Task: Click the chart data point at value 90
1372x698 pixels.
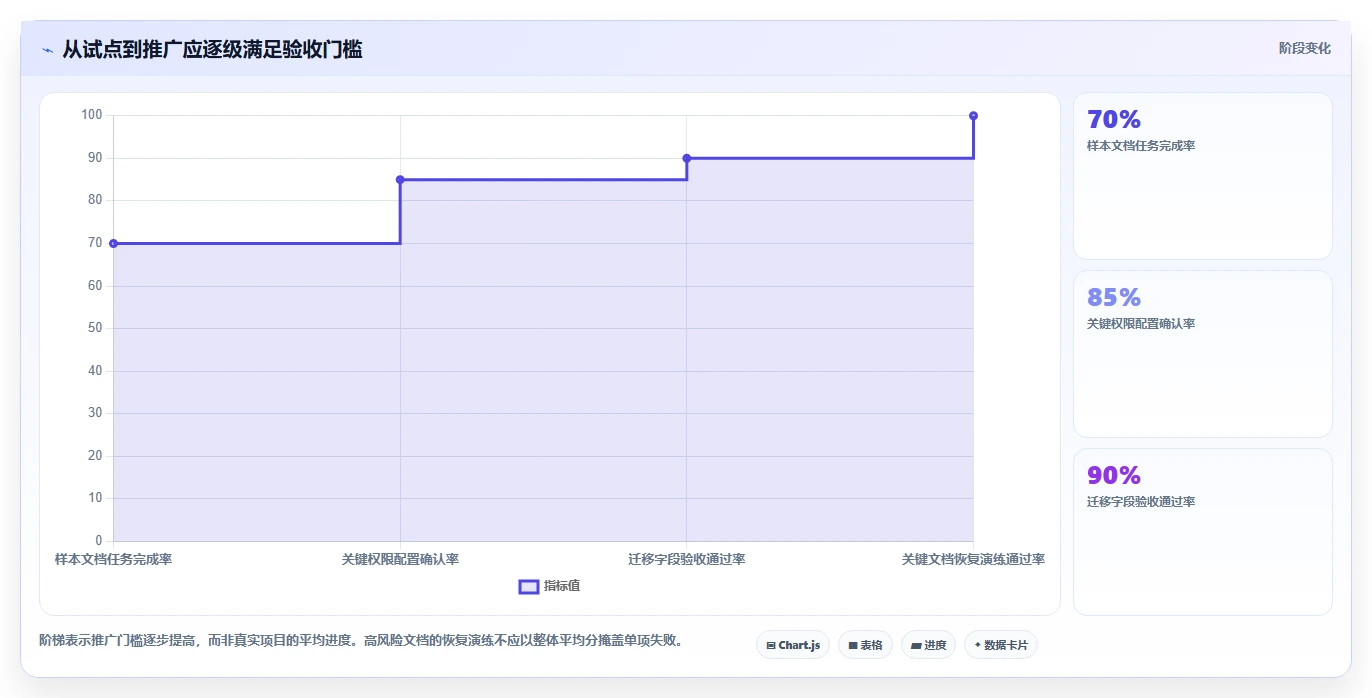Action: click(x=687, y=158)
